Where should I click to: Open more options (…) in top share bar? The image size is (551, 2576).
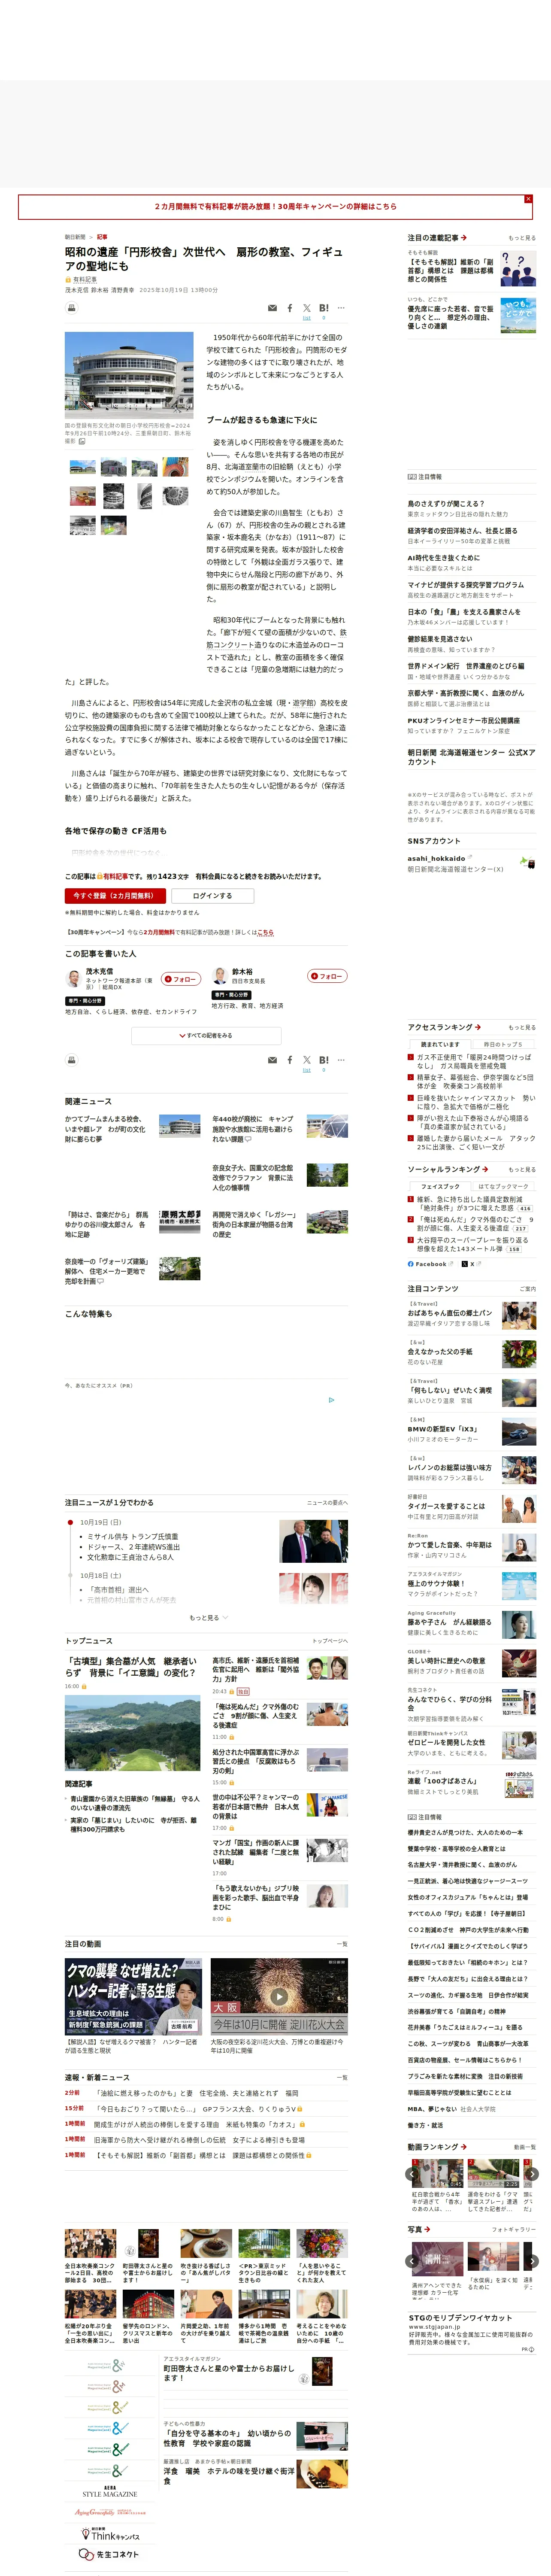tap(341, 308)
